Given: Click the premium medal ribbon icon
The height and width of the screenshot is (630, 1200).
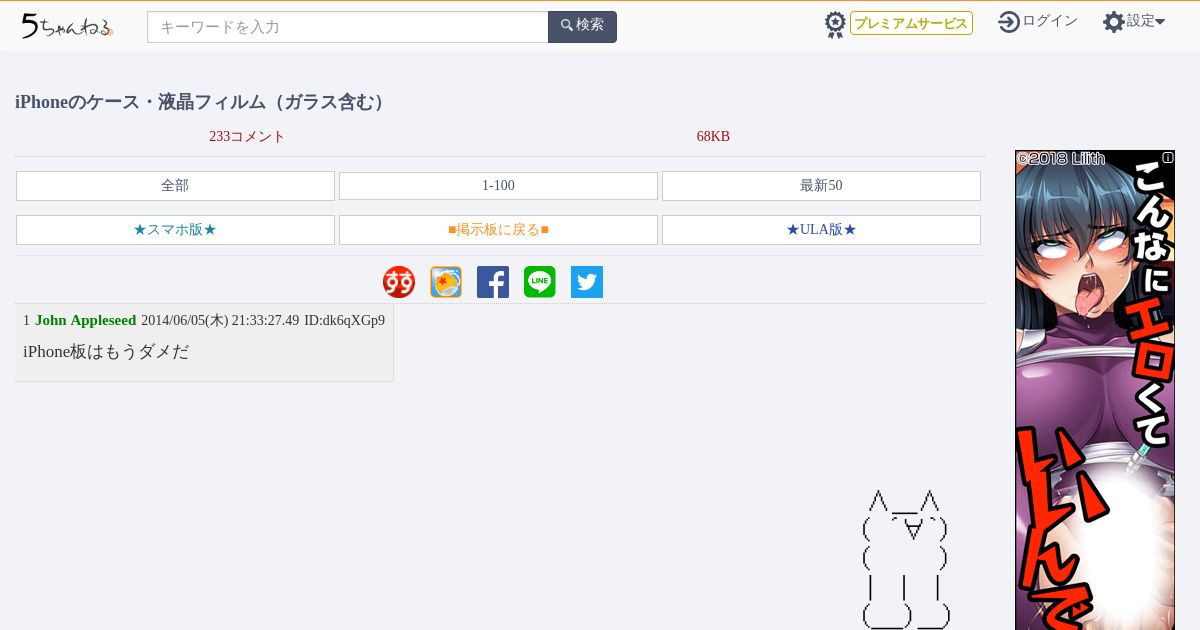Looking at the screenshot, I should coord(835,24).
